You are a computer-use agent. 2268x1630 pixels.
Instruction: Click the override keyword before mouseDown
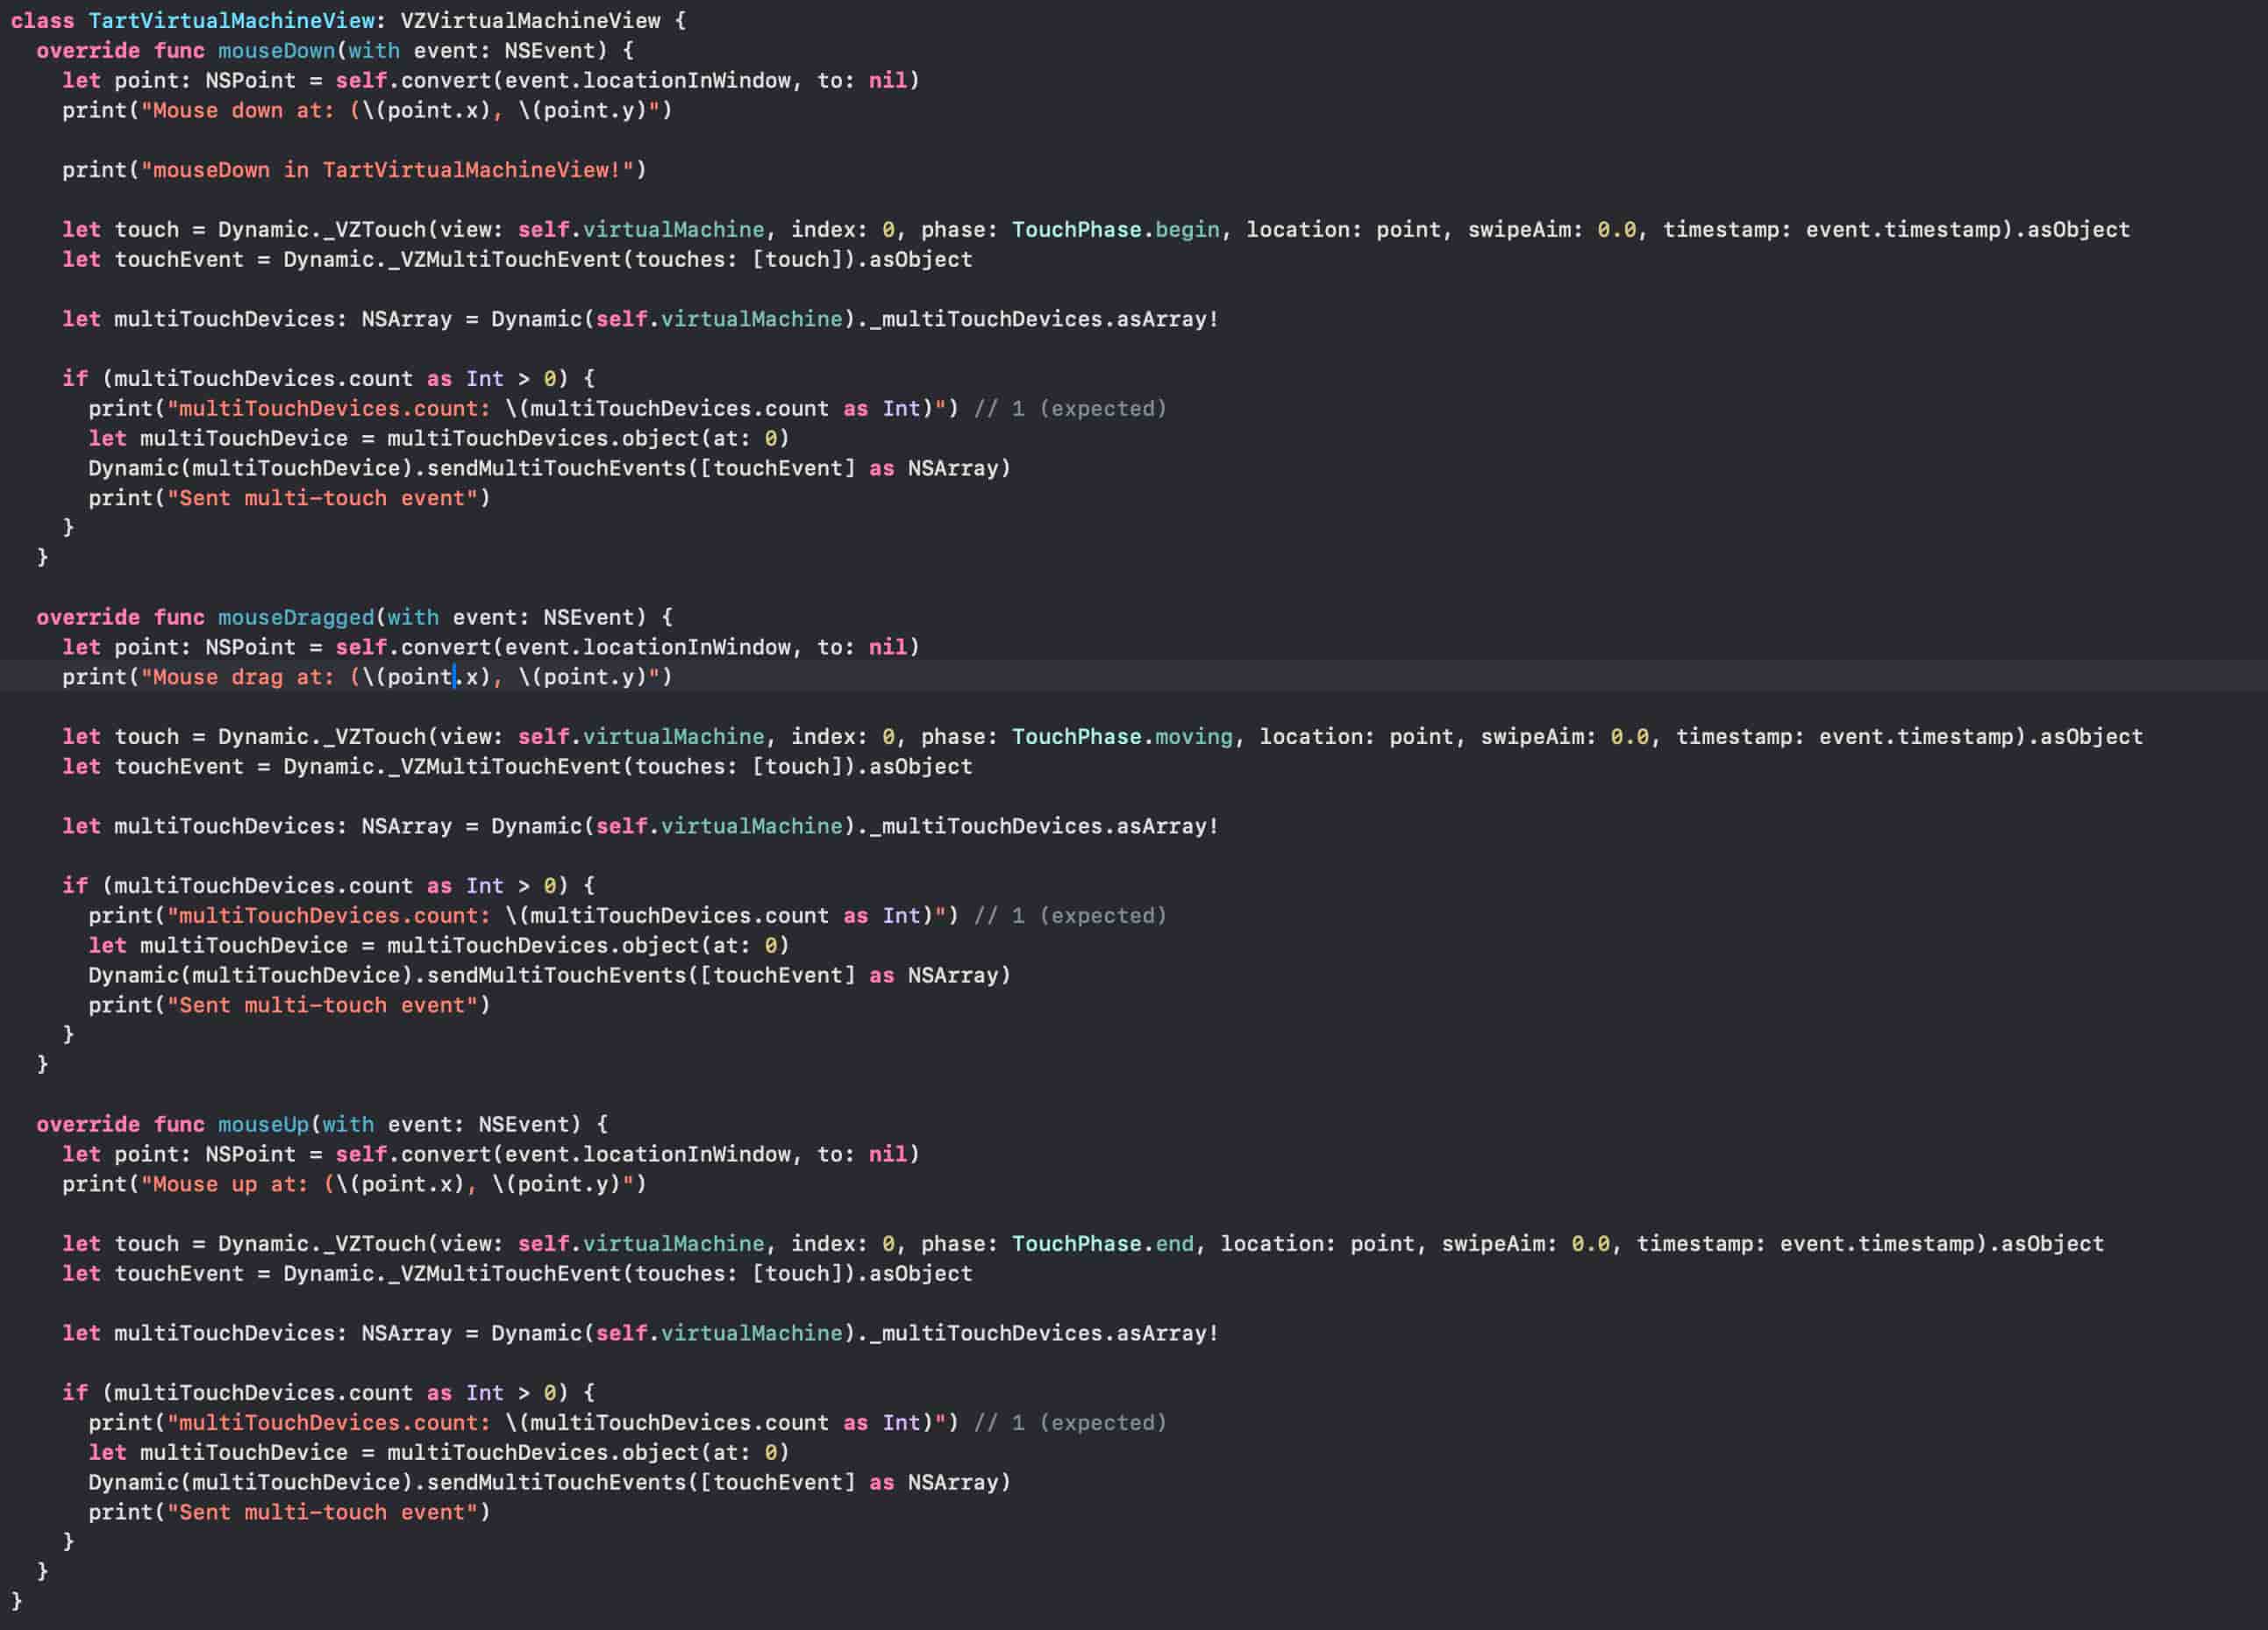[88, 50]
